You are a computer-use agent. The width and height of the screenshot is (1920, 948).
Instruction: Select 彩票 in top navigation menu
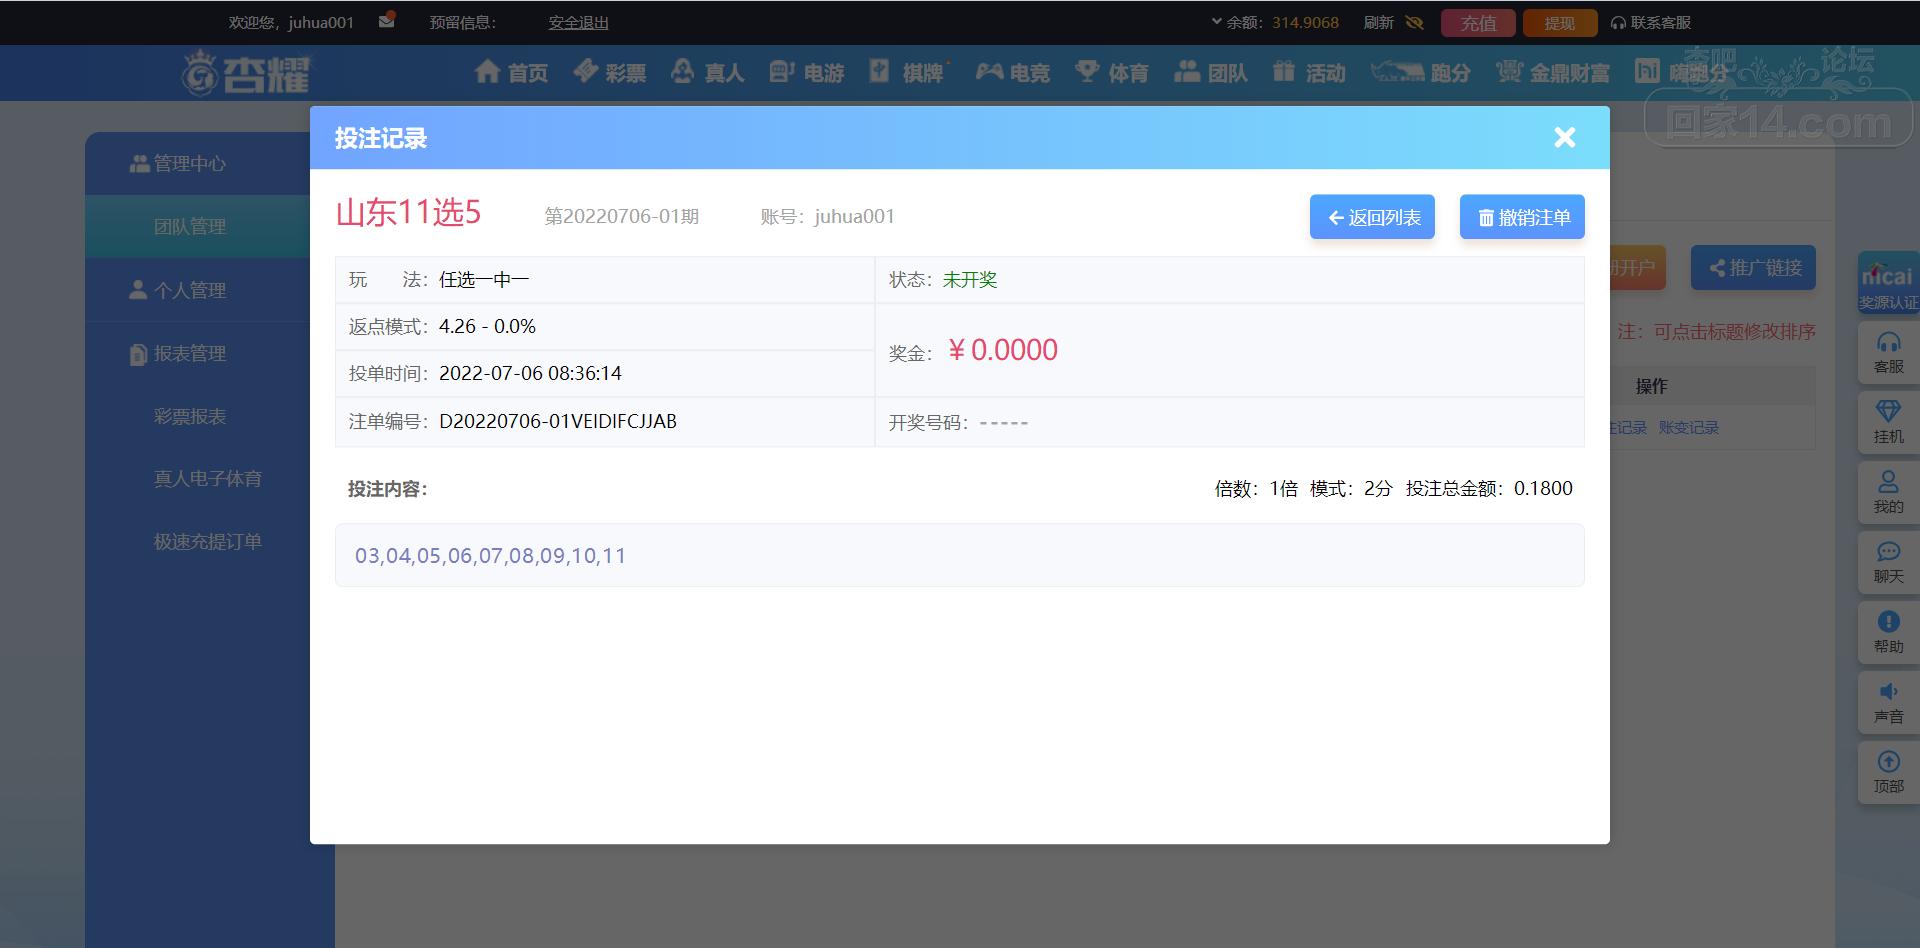610,72
